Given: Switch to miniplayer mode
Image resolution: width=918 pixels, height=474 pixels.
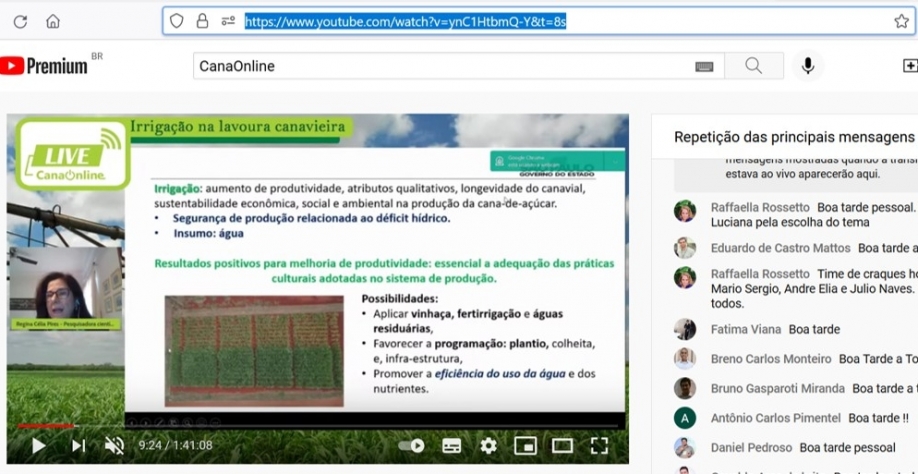Looking at the screenshot, I should coord(525,446).
